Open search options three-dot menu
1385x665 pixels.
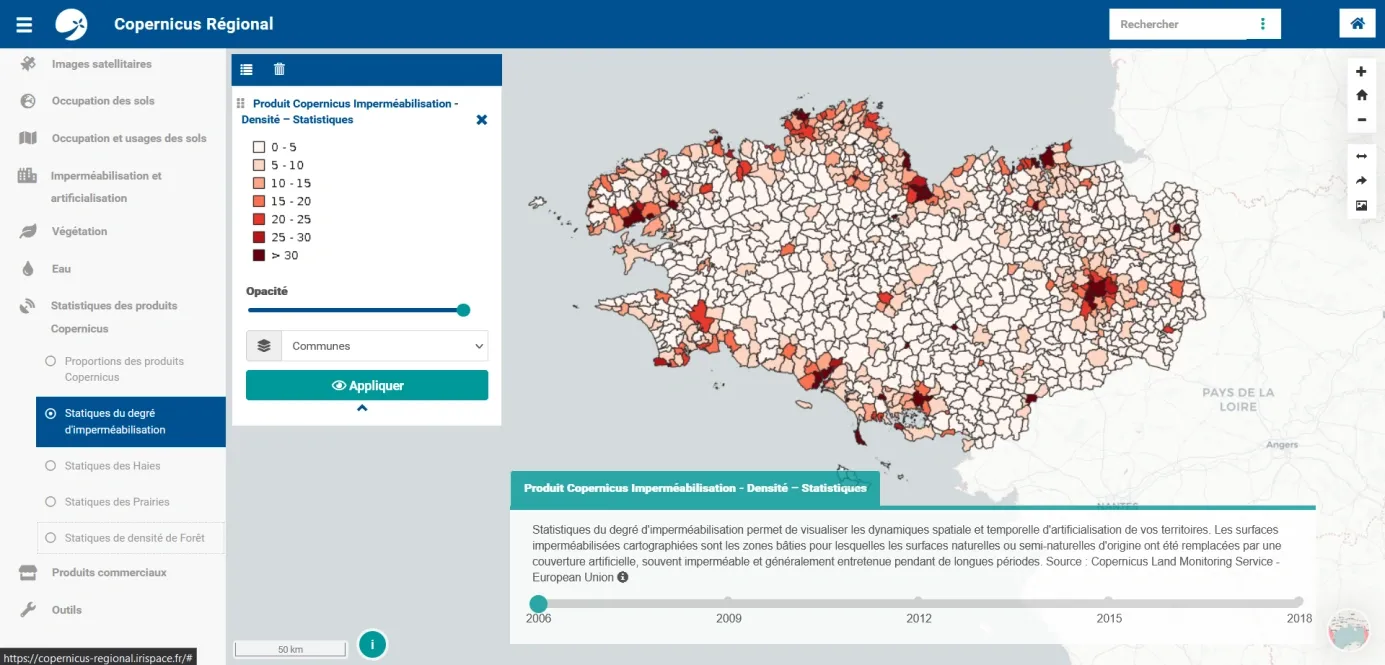point(1263,24)
